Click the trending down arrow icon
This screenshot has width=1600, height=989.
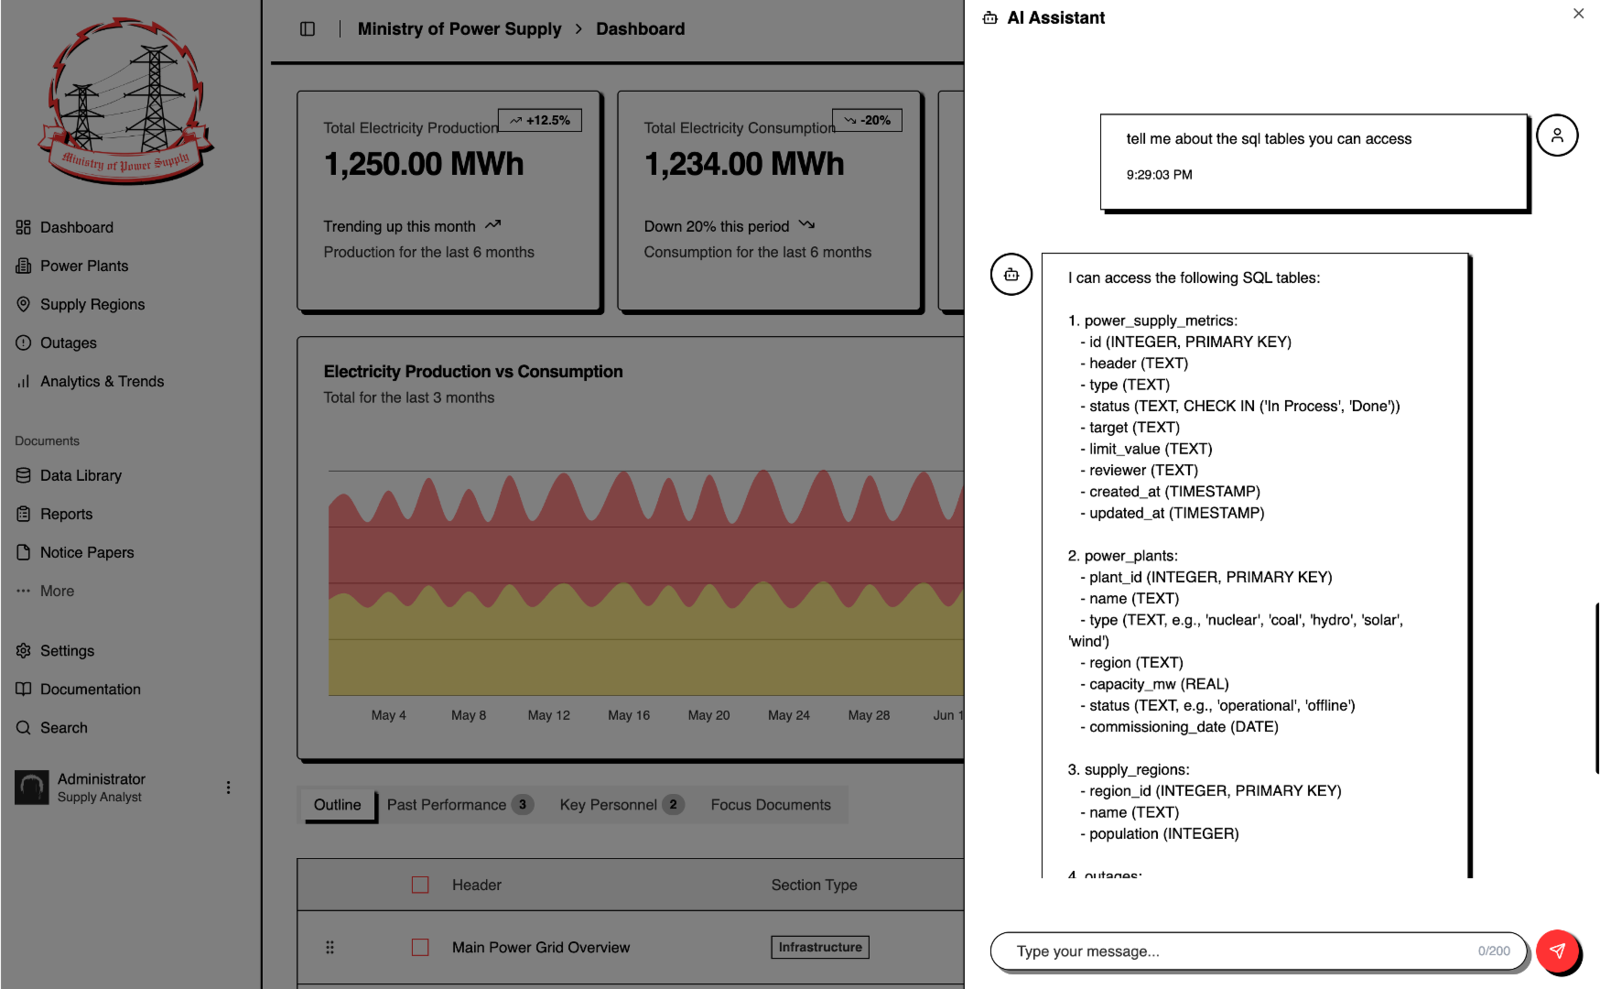(x=807, y=225)
